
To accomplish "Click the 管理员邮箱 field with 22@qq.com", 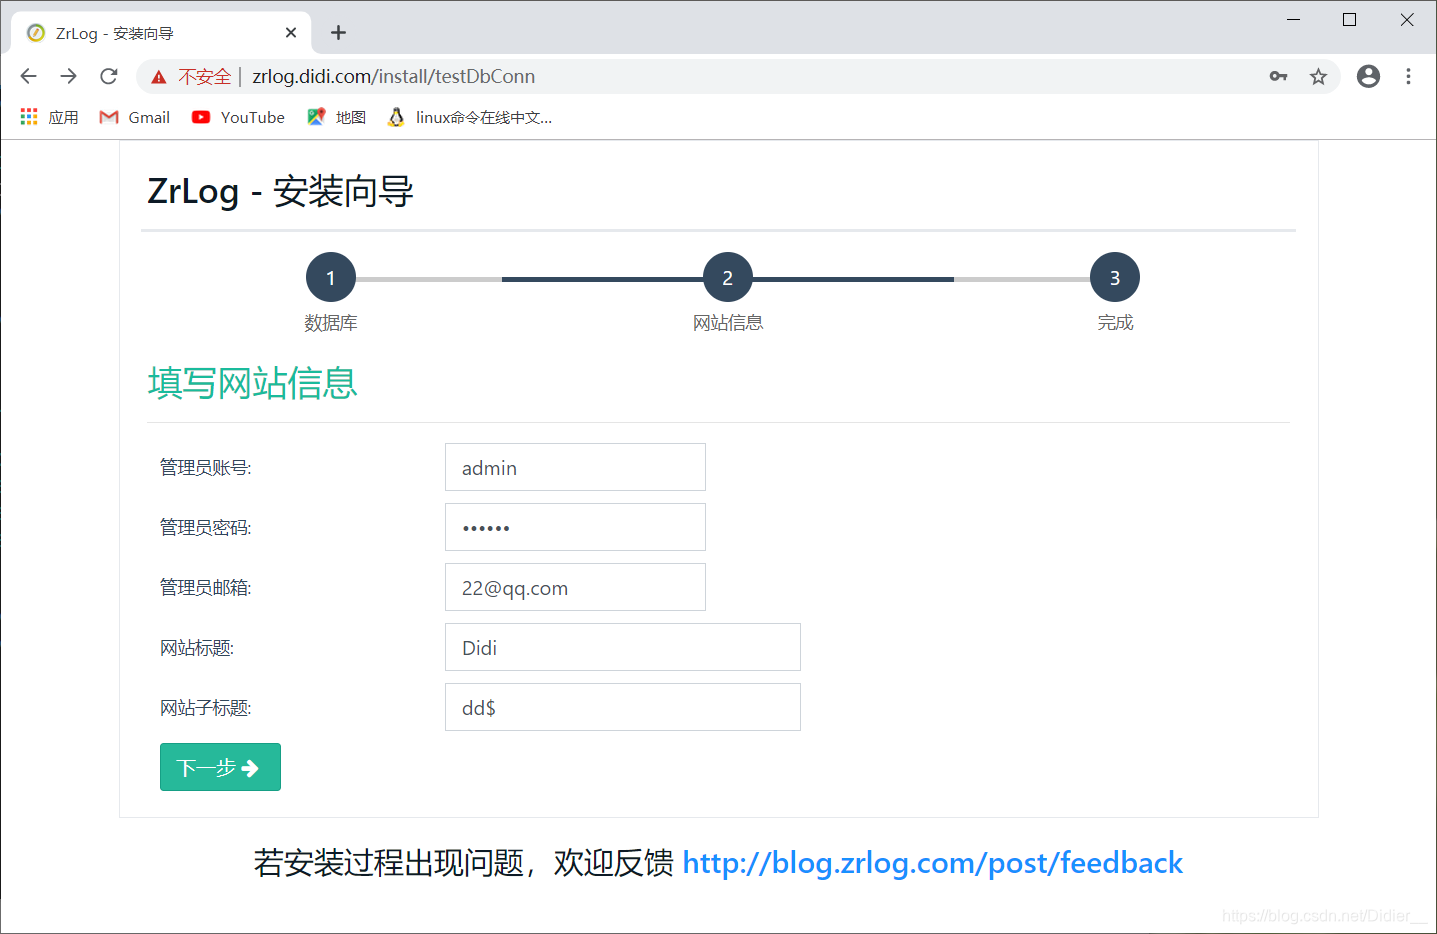I will pos(575,587).
